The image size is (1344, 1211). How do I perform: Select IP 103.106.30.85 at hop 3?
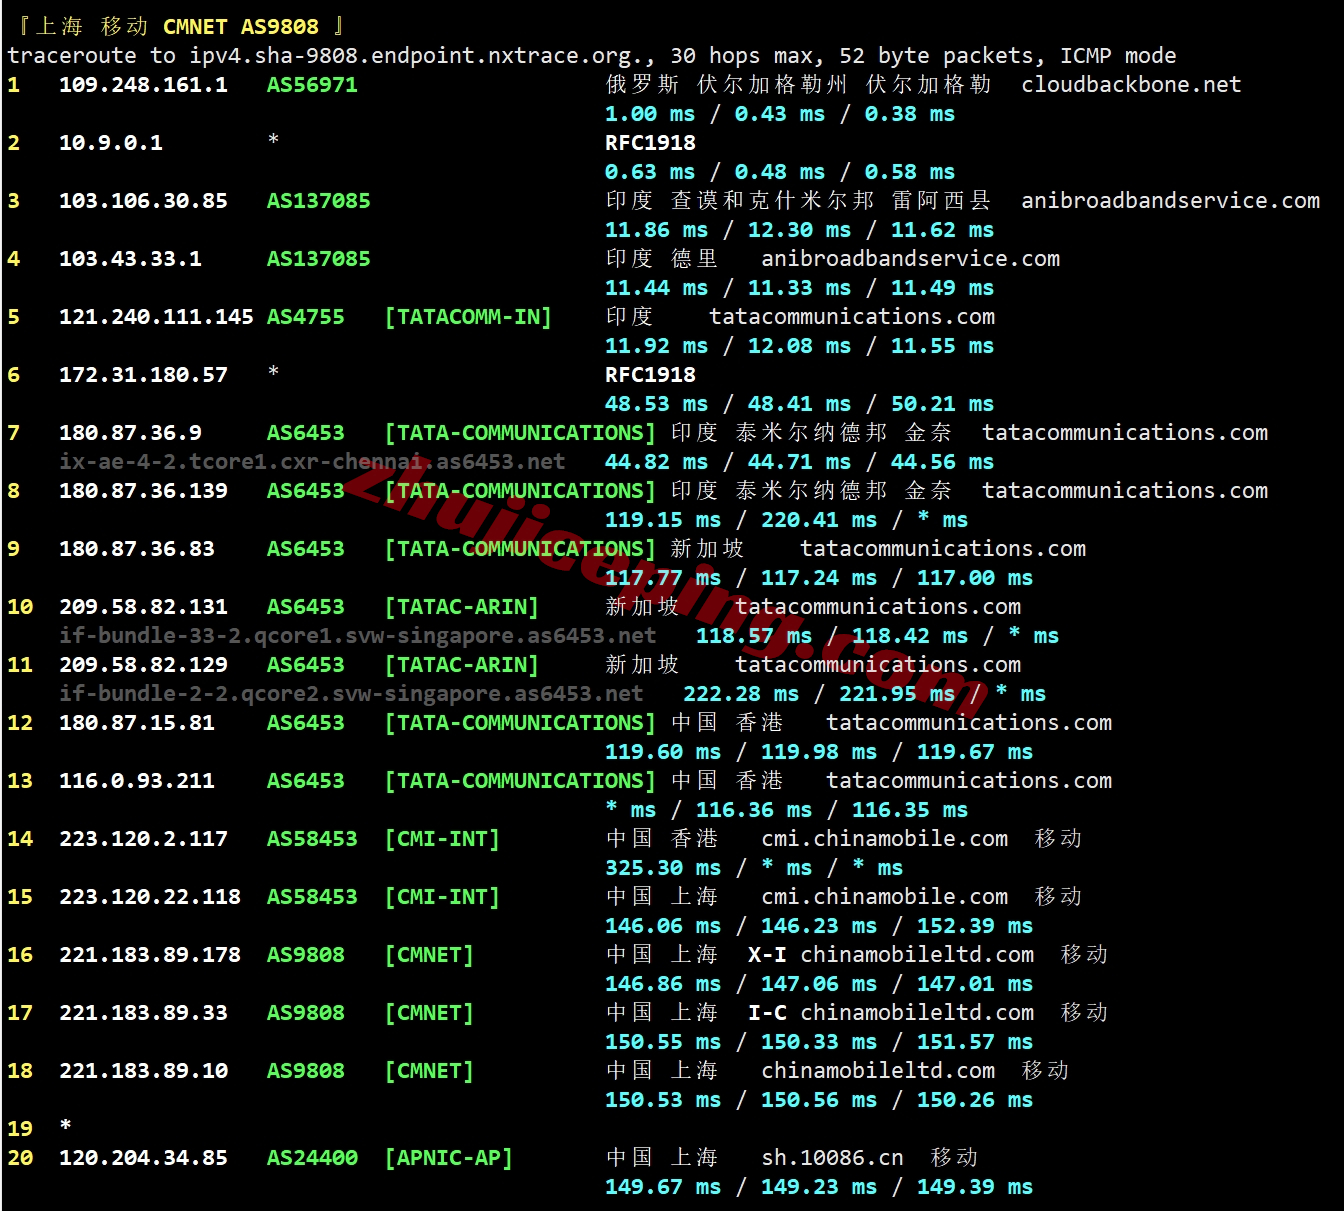(143, 201)
